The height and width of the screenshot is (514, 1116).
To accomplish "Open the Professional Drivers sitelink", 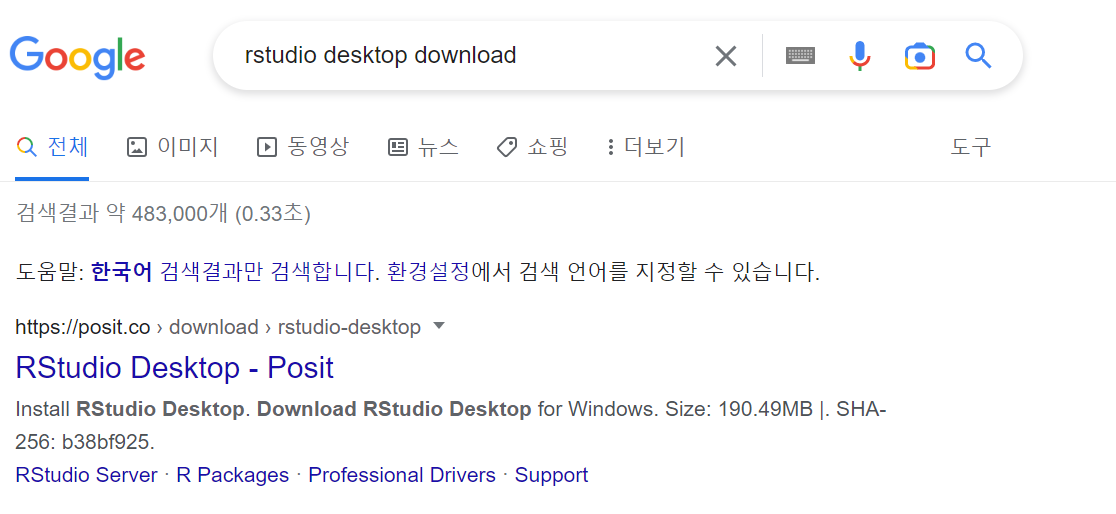I will click(402, 475).
